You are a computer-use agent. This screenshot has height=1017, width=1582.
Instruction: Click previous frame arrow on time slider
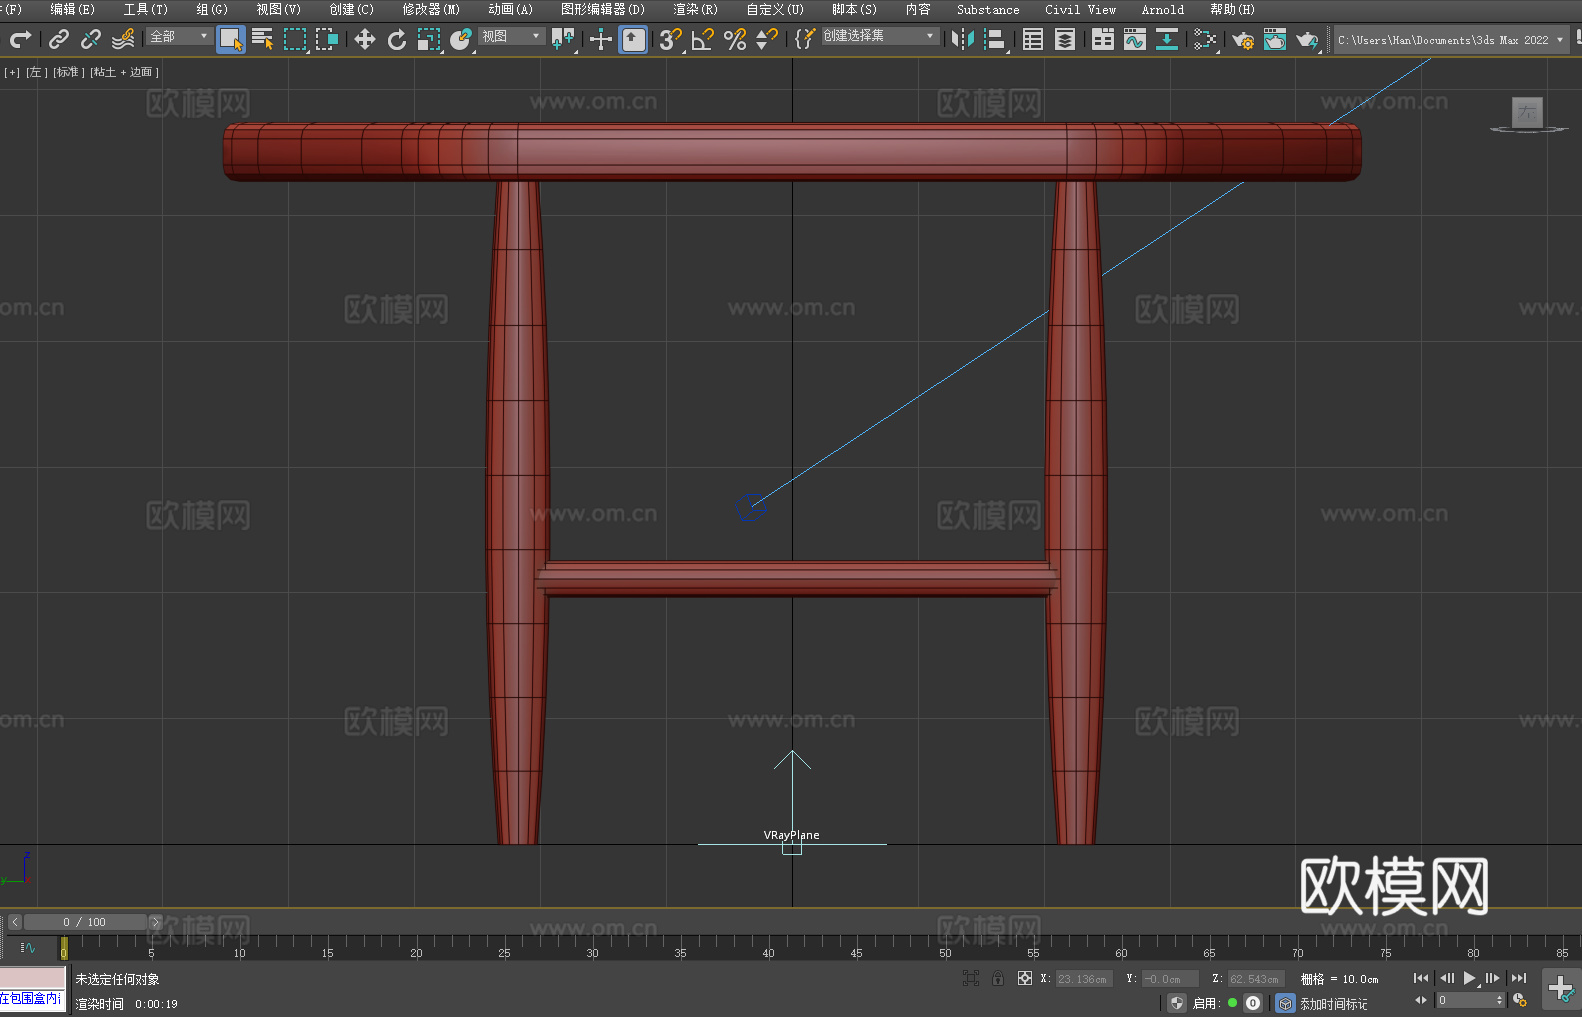14,922
